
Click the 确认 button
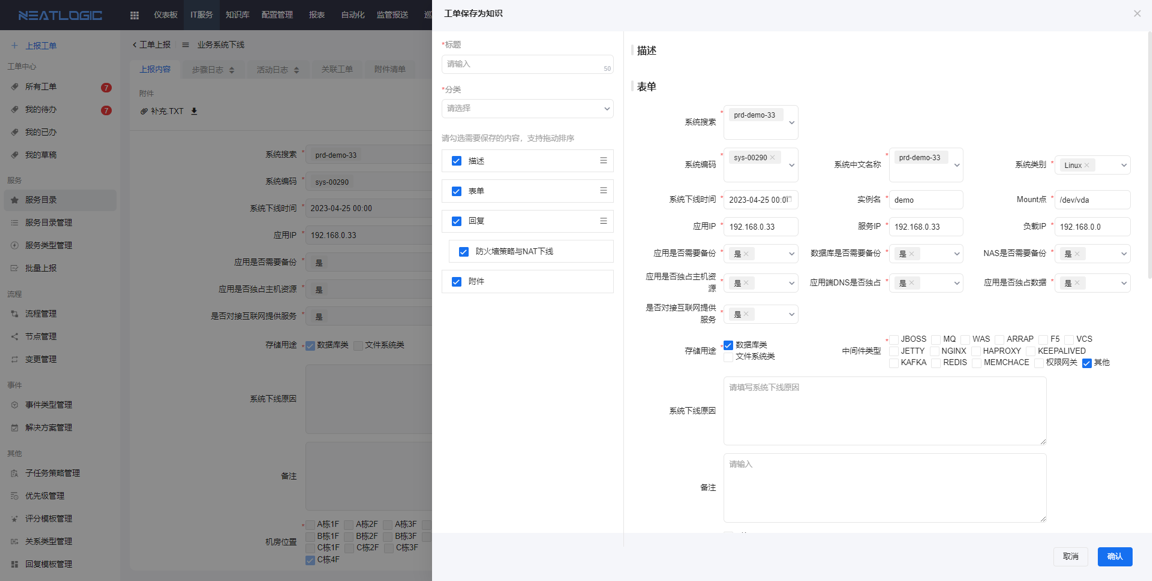(1115, 556)
